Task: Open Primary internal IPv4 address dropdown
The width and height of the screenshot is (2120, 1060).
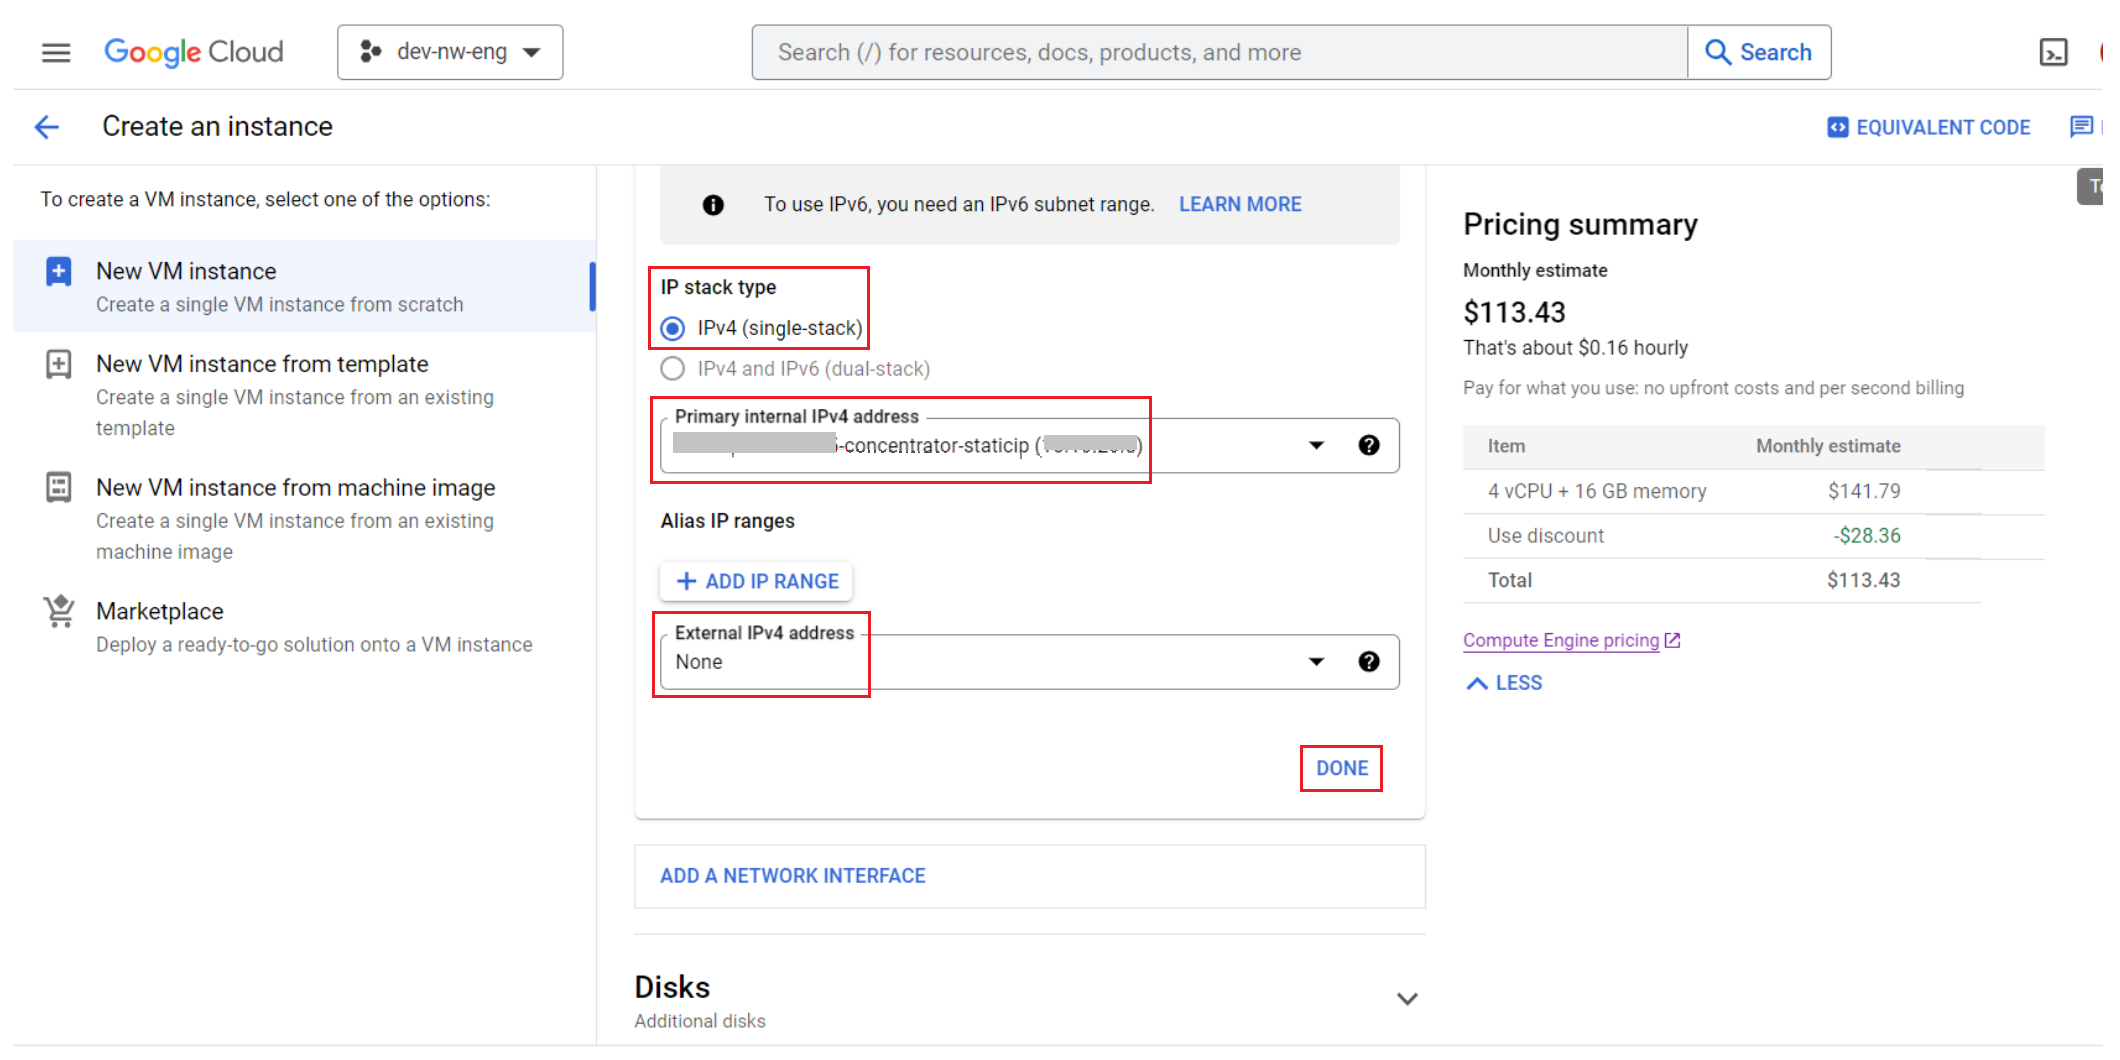Action: point(1315,445)
